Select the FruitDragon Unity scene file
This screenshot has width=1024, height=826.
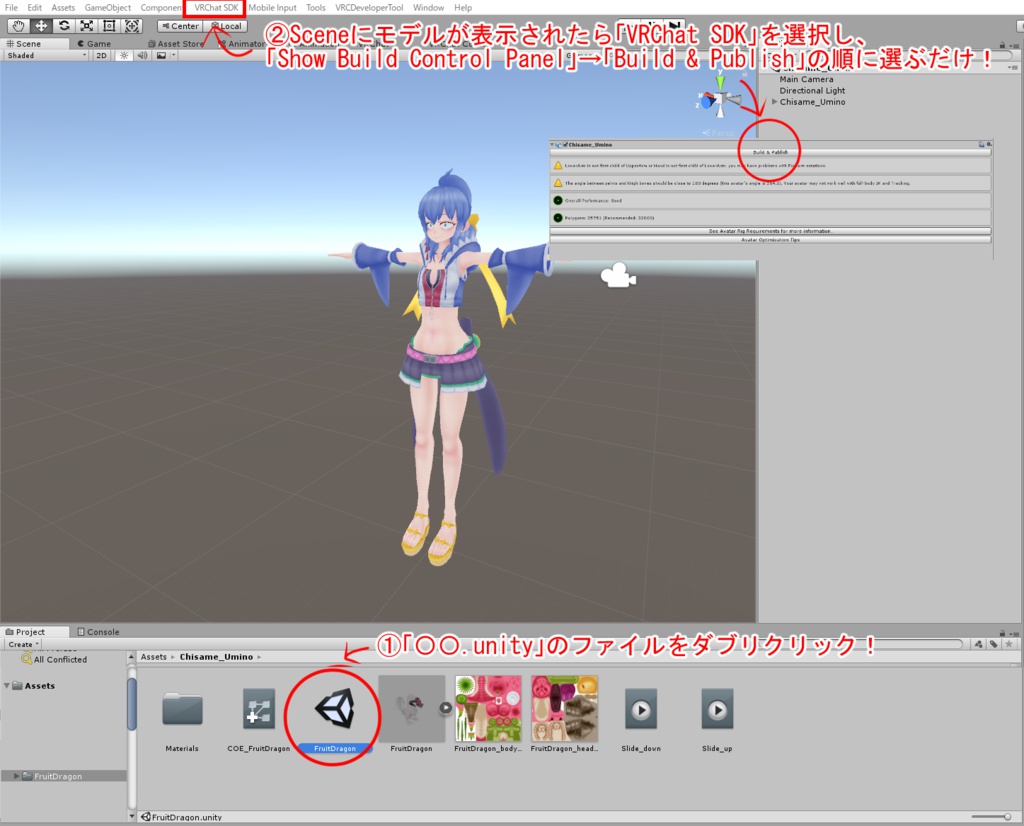click(x=334, y=708)
